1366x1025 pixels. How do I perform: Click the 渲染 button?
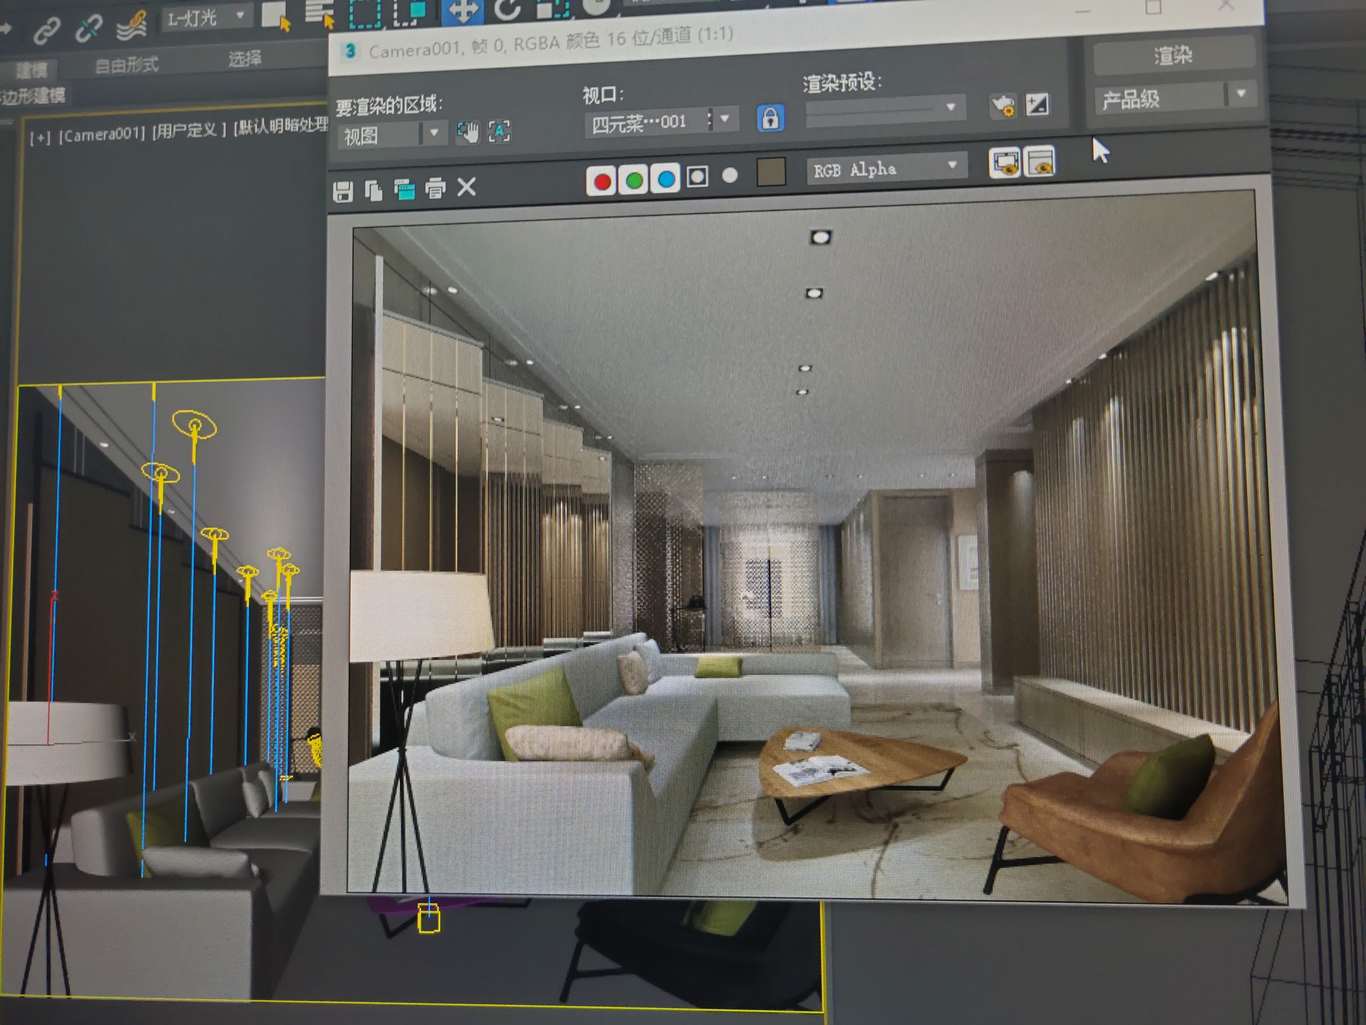tap(1174, 56)
